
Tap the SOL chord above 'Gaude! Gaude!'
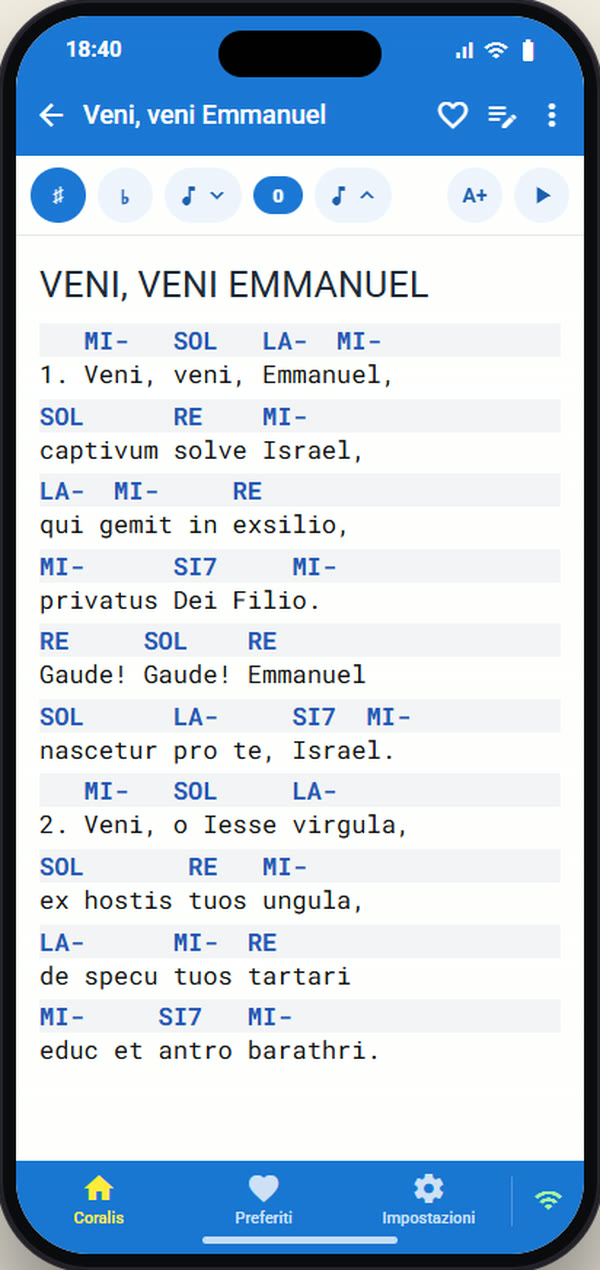click(165, 641)
